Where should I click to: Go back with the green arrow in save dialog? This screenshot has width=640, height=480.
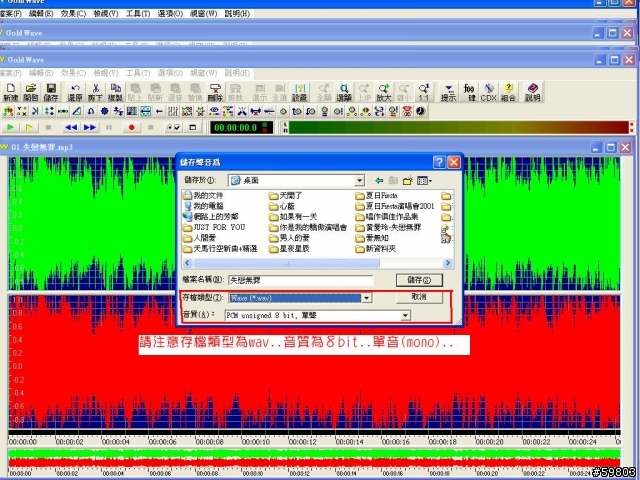tap(379, 180)
